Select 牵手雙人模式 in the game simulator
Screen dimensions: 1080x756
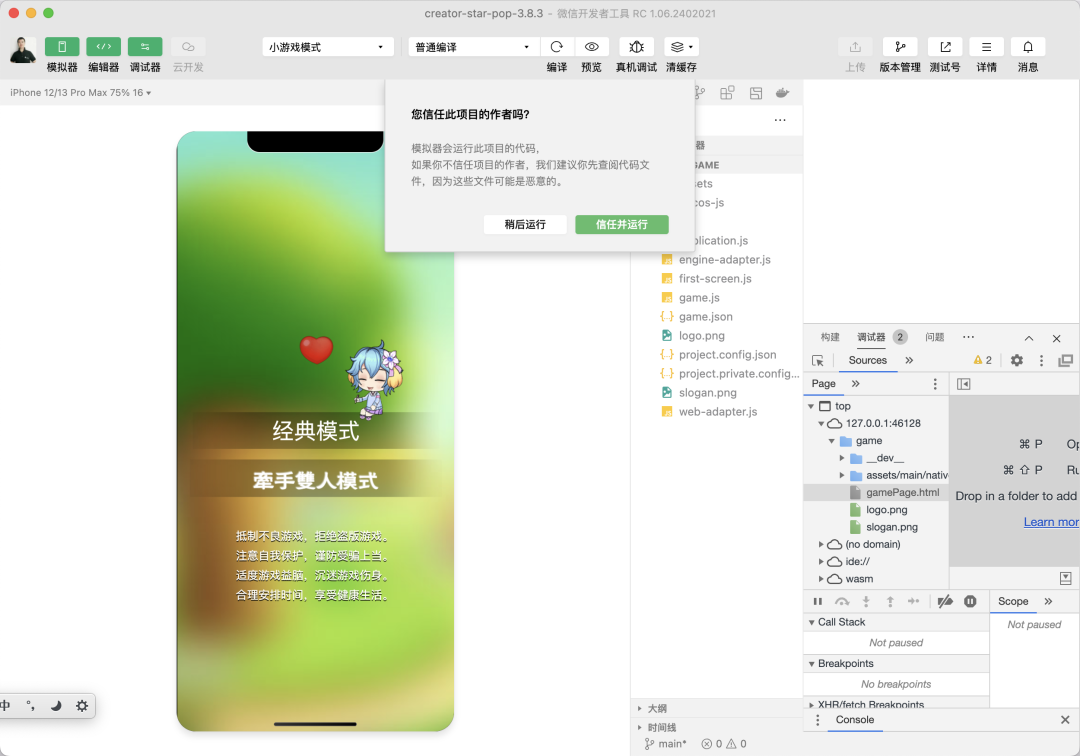tap(315, 480)
